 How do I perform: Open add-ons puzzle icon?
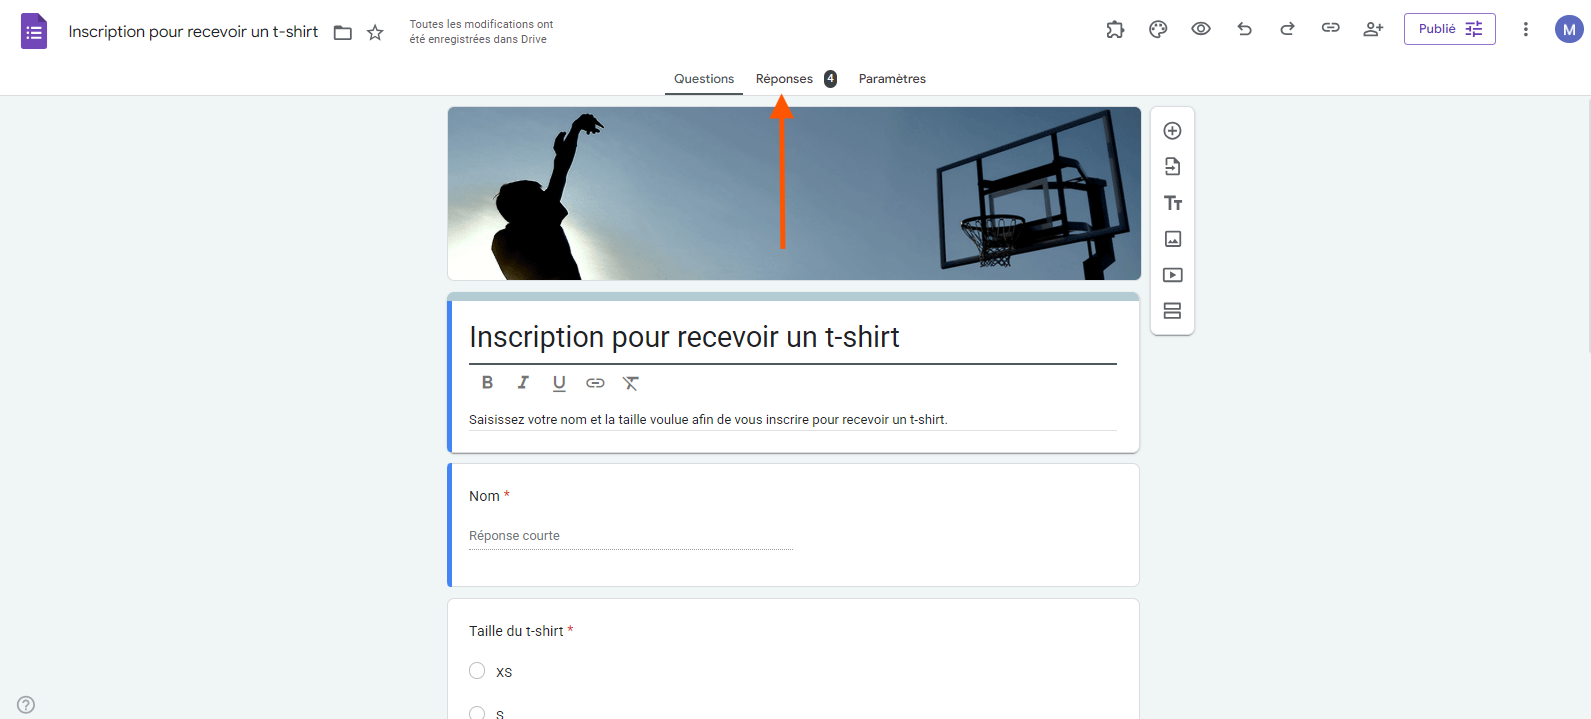(x=1115, y=29)
